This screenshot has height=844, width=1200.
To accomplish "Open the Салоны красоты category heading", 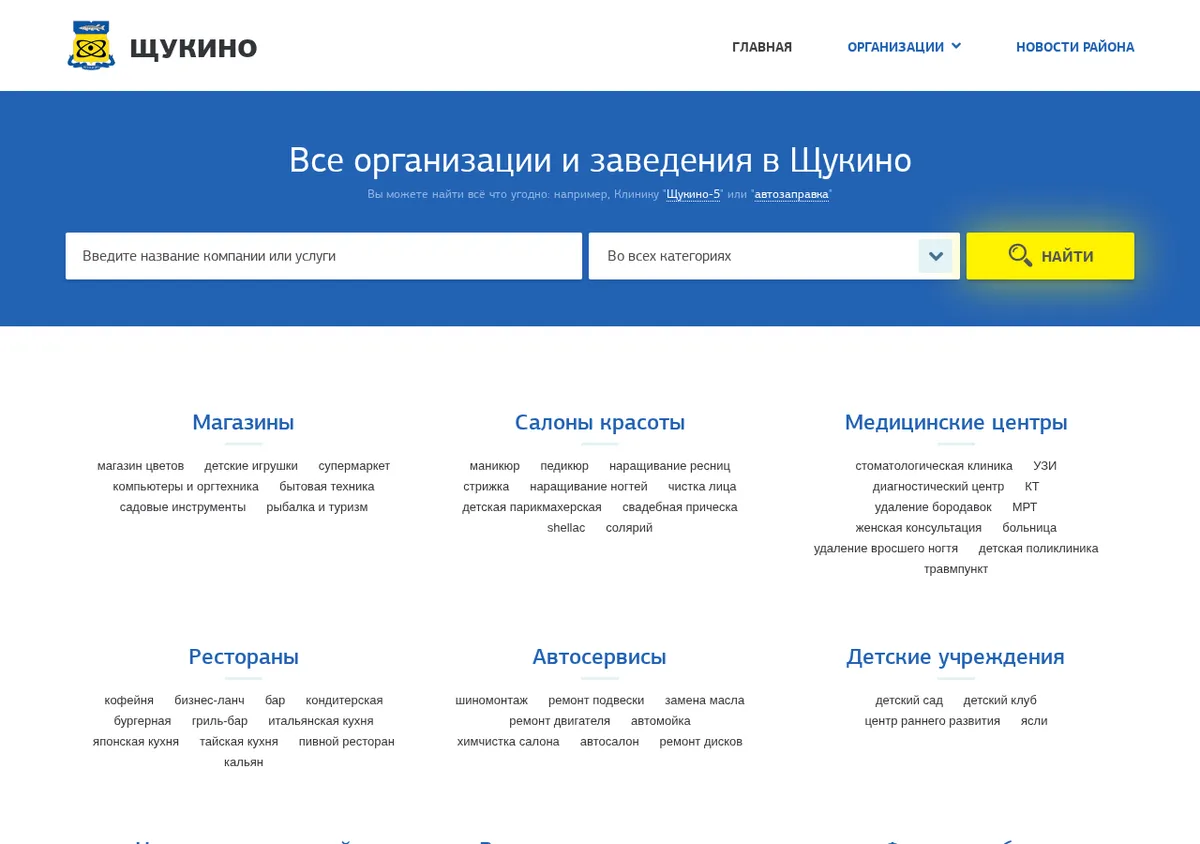I will (600, 422).
